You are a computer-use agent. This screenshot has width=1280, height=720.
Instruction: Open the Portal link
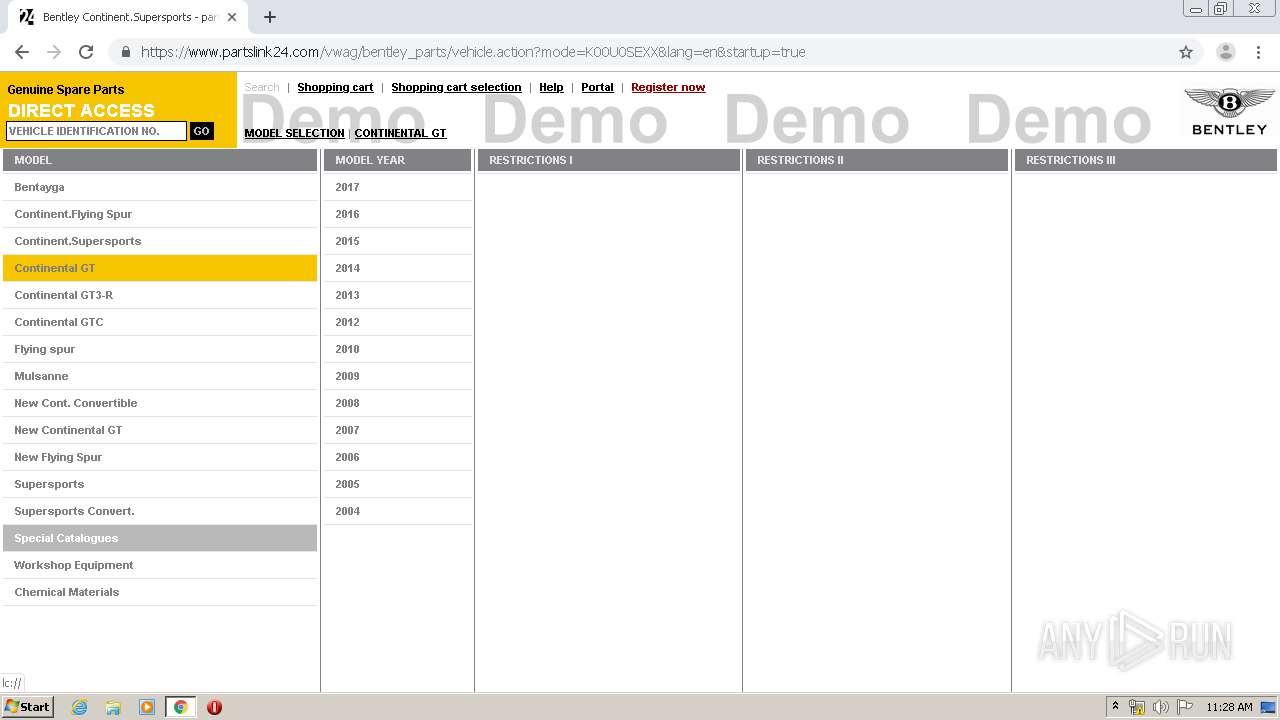pos(597,87)
